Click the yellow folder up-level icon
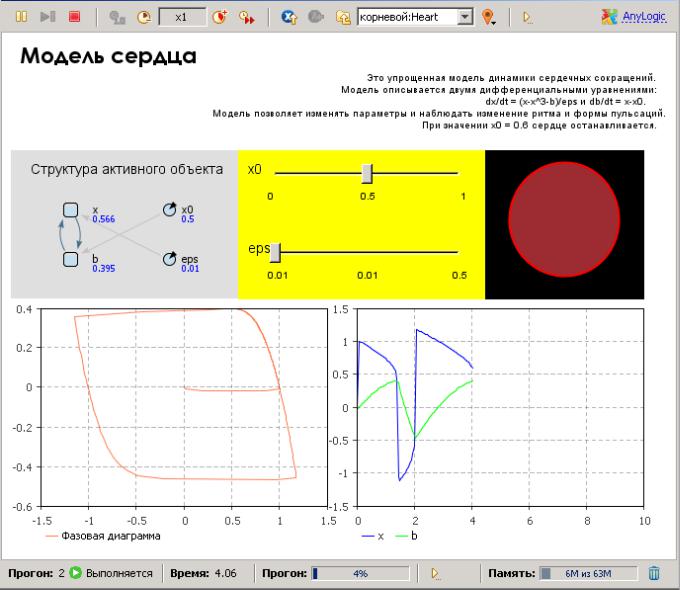The image size is (680, 590). (343, 17)
